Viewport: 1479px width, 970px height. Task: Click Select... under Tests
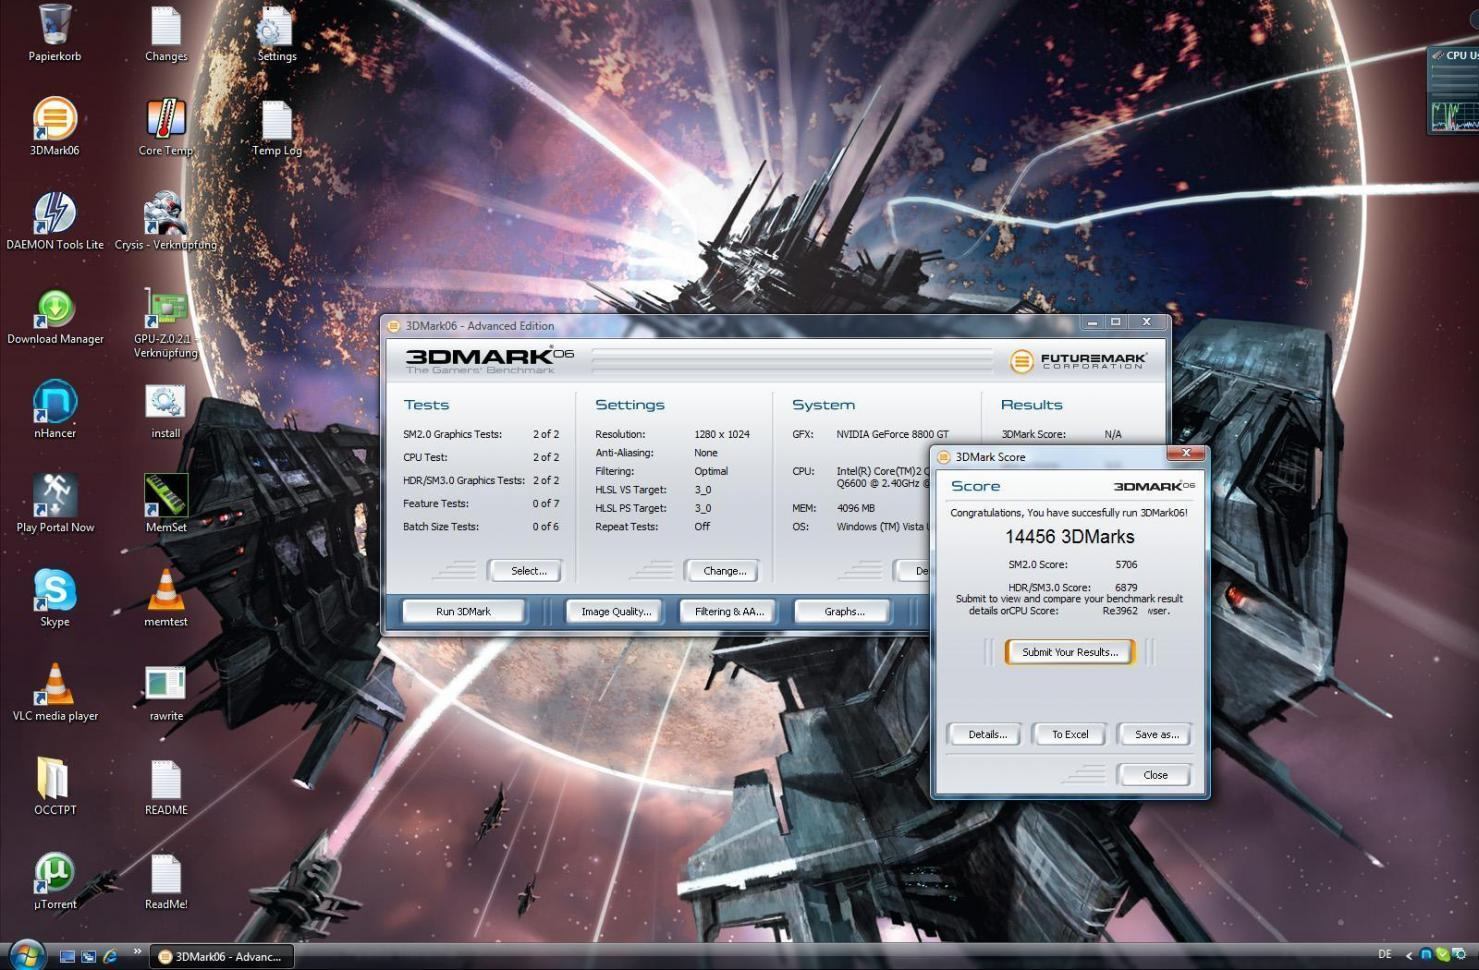click(528, 571)
